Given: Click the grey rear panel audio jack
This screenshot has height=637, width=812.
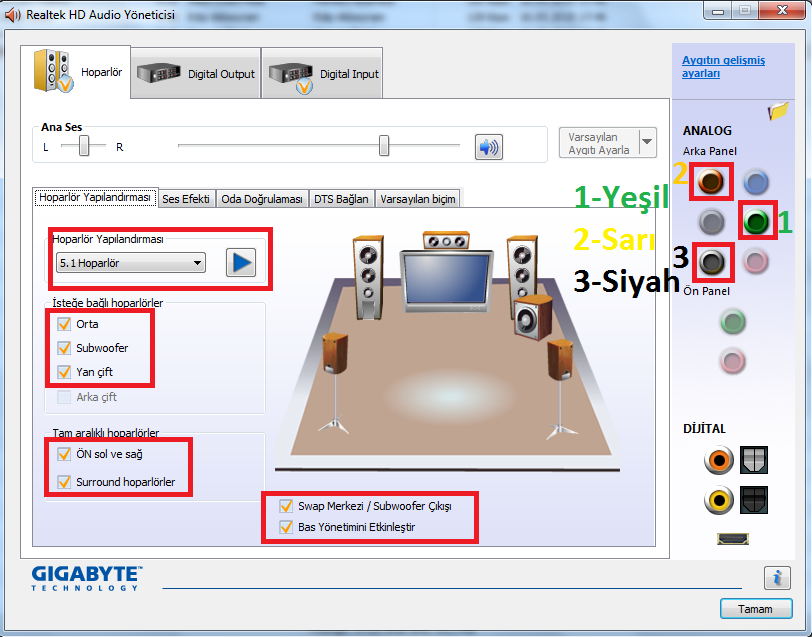Looking at the screenshot, I should 711,222.
